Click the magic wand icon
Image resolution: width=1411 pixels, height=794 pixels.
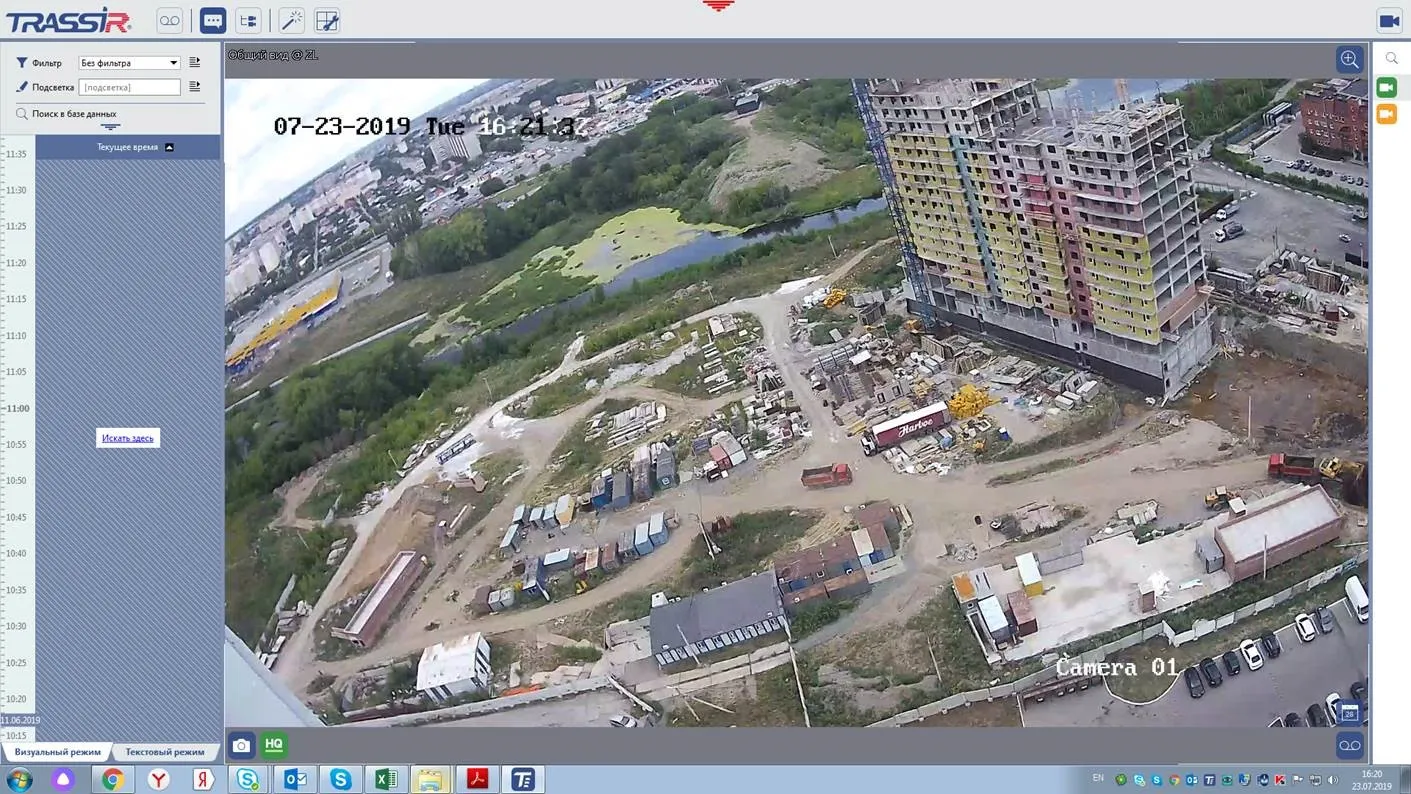click(291, 21)
